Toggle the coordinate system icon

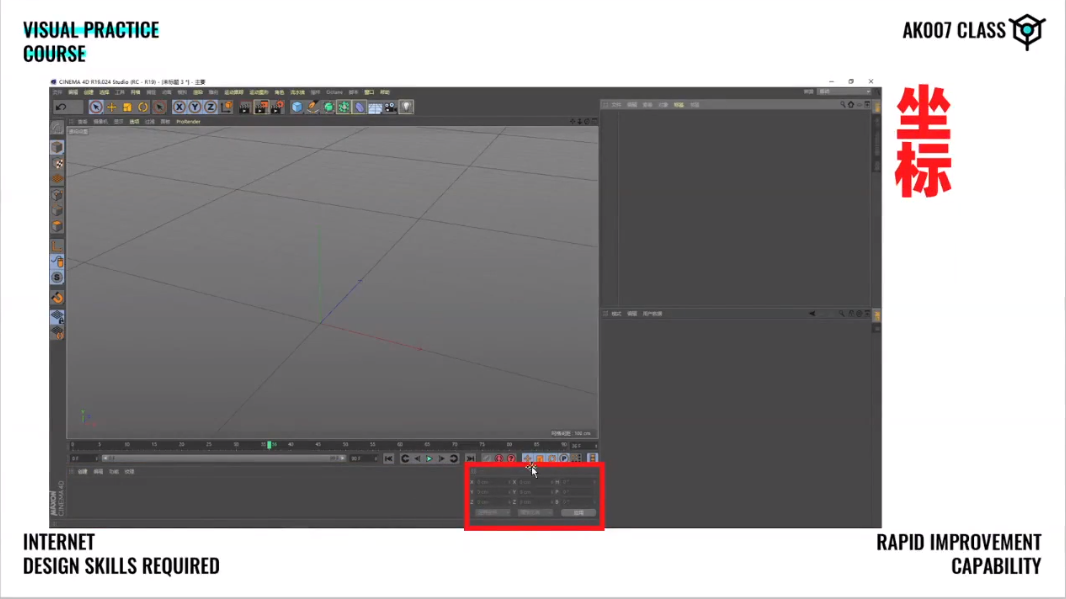pyautogui.click(x=226, y=107)
